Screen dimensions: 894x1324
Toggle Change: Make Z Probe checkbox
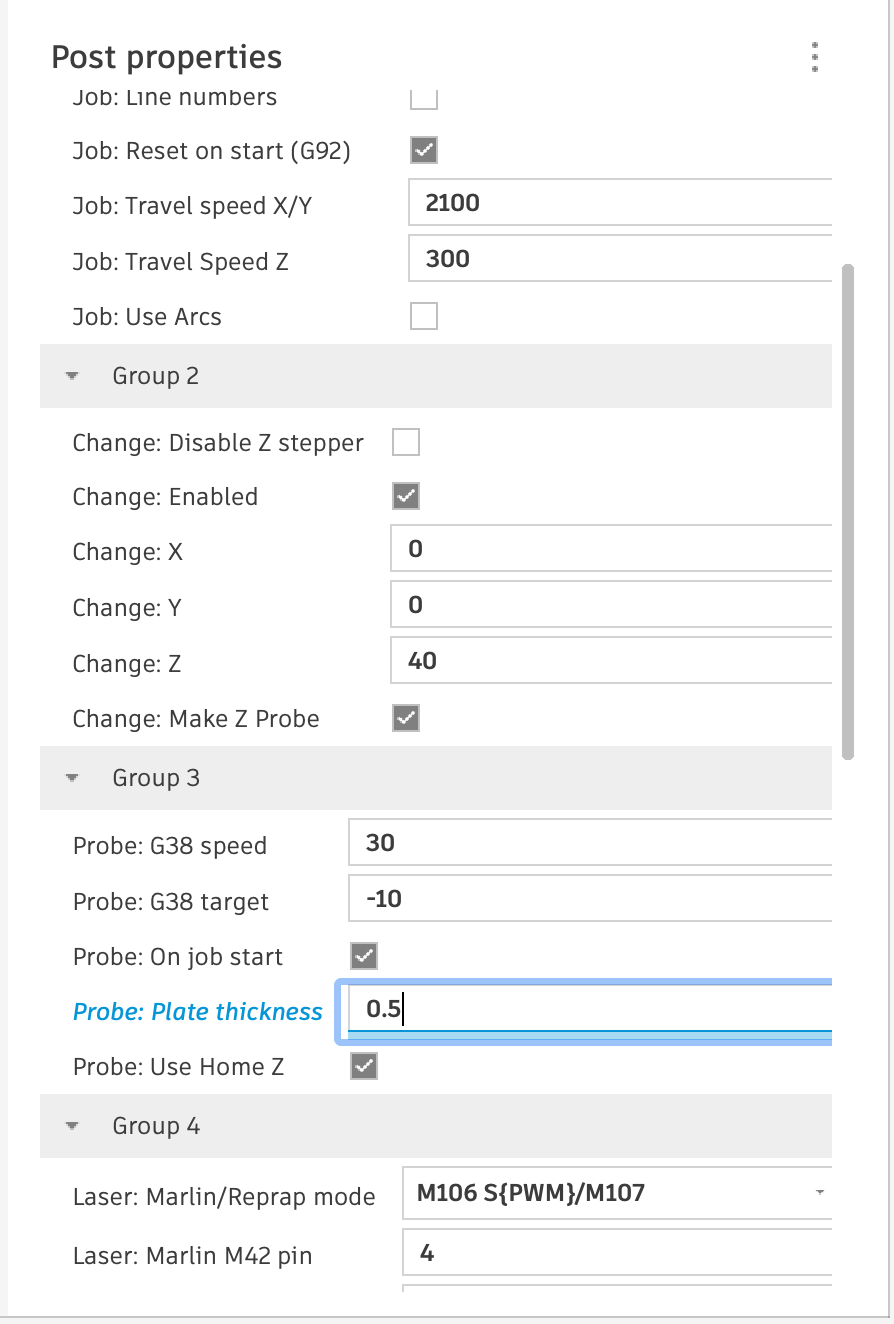pyautogui.click(x=405, y=718)
